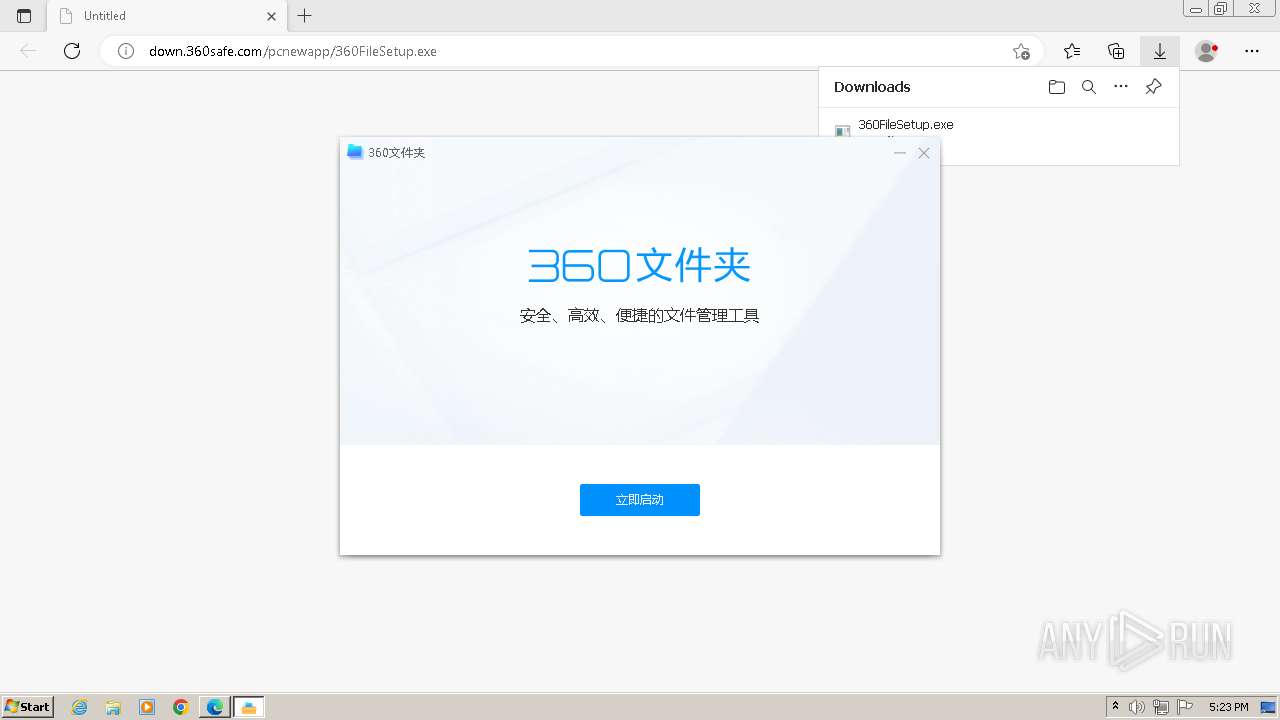Search downloads with magnifier icon

(x=1089, y=87)
